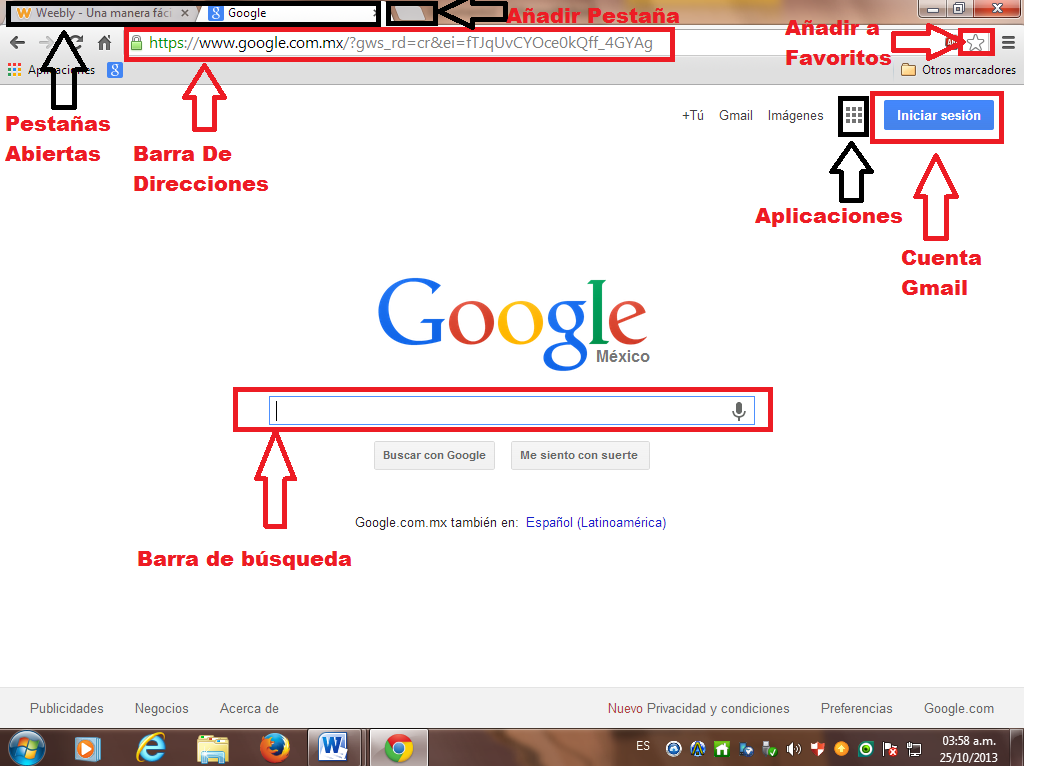Launch Firefox from the taskbar
The height and width of the screenshot is (766, 1044).
(274, 748)
